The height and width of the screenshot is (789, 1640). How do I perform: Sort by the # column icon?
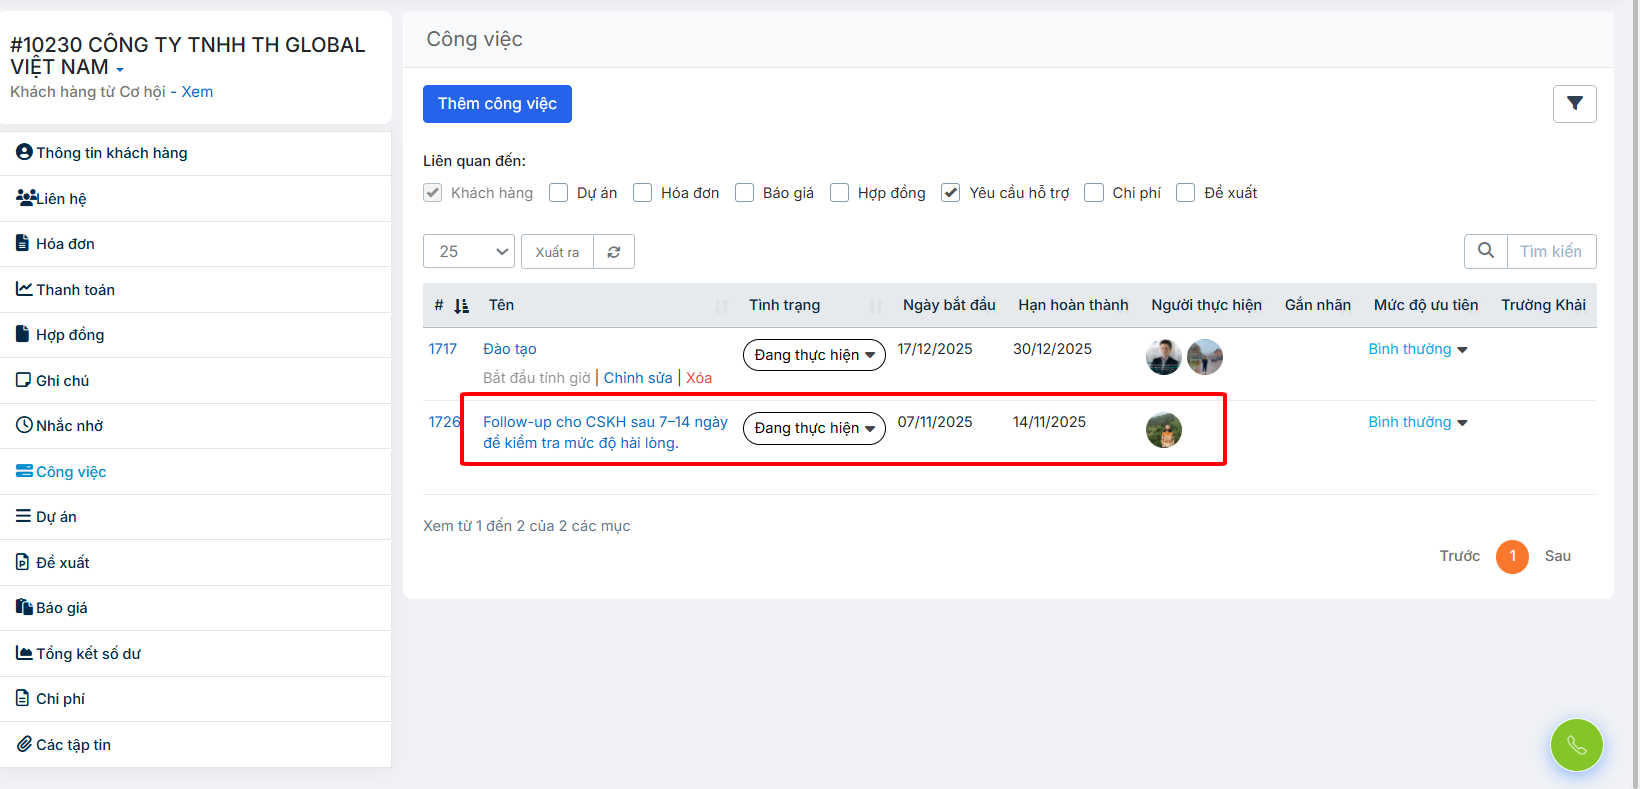[461, 306]
